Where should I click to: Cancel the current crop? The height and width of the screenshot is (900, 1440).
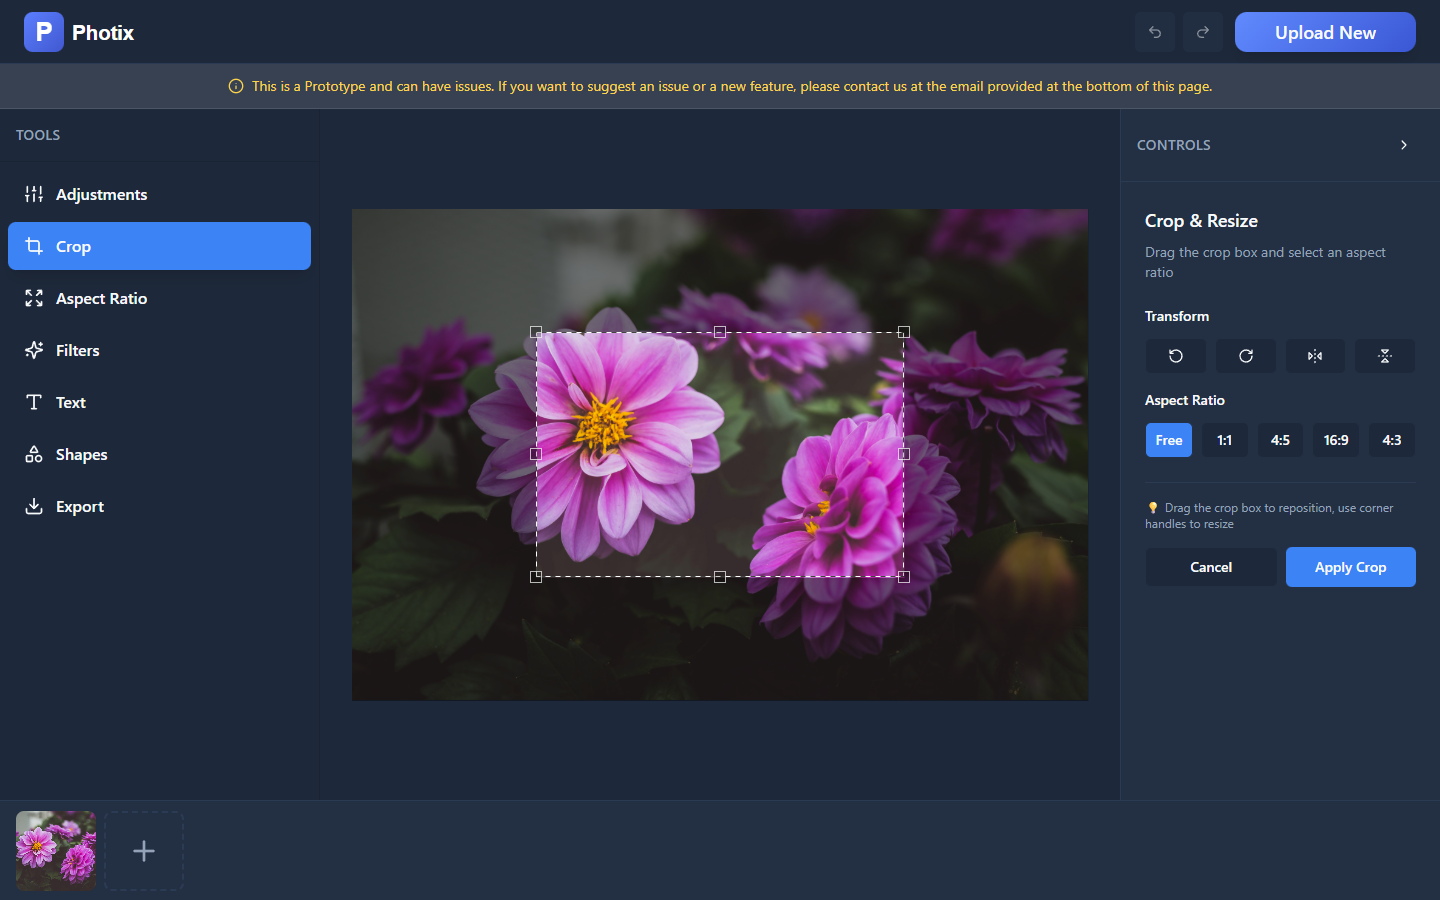[1210, 567]
